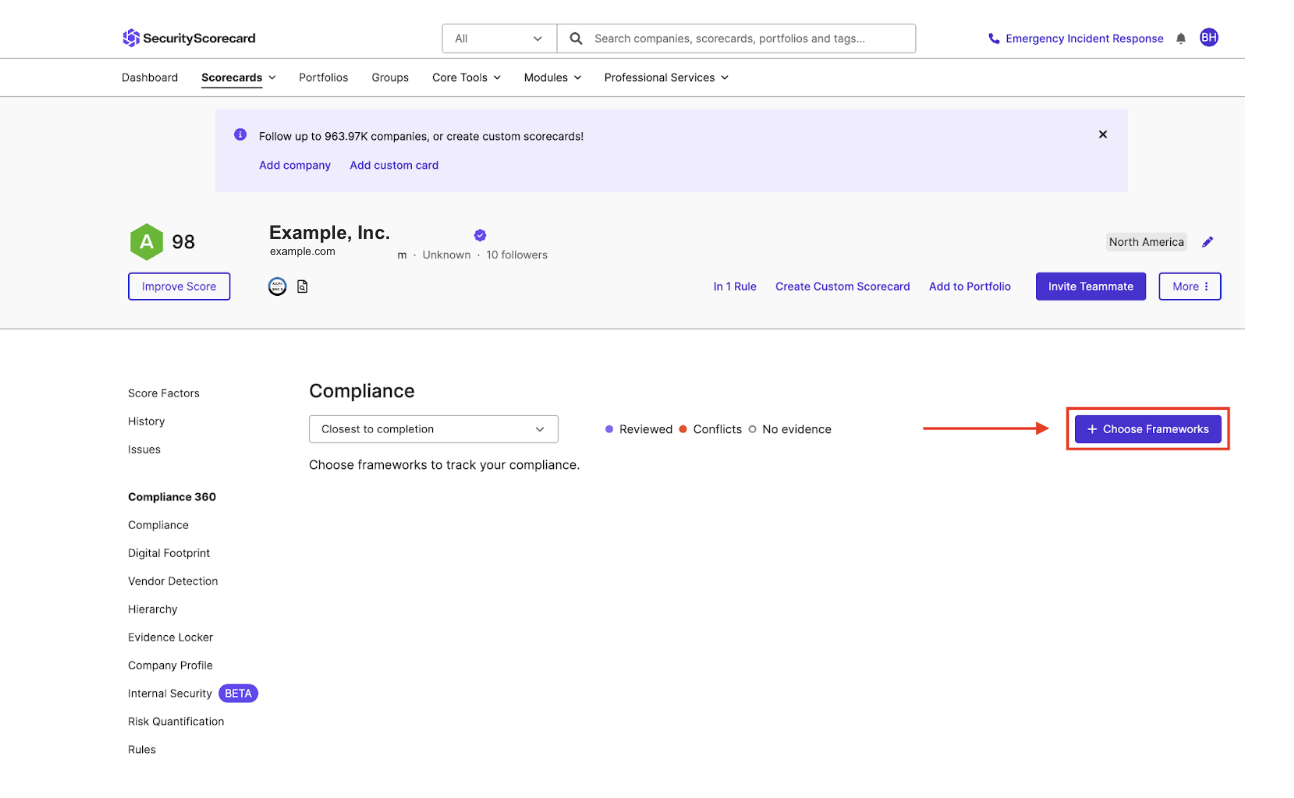
Task: Open the All search filter dropdown
Action: coord(499,39)
